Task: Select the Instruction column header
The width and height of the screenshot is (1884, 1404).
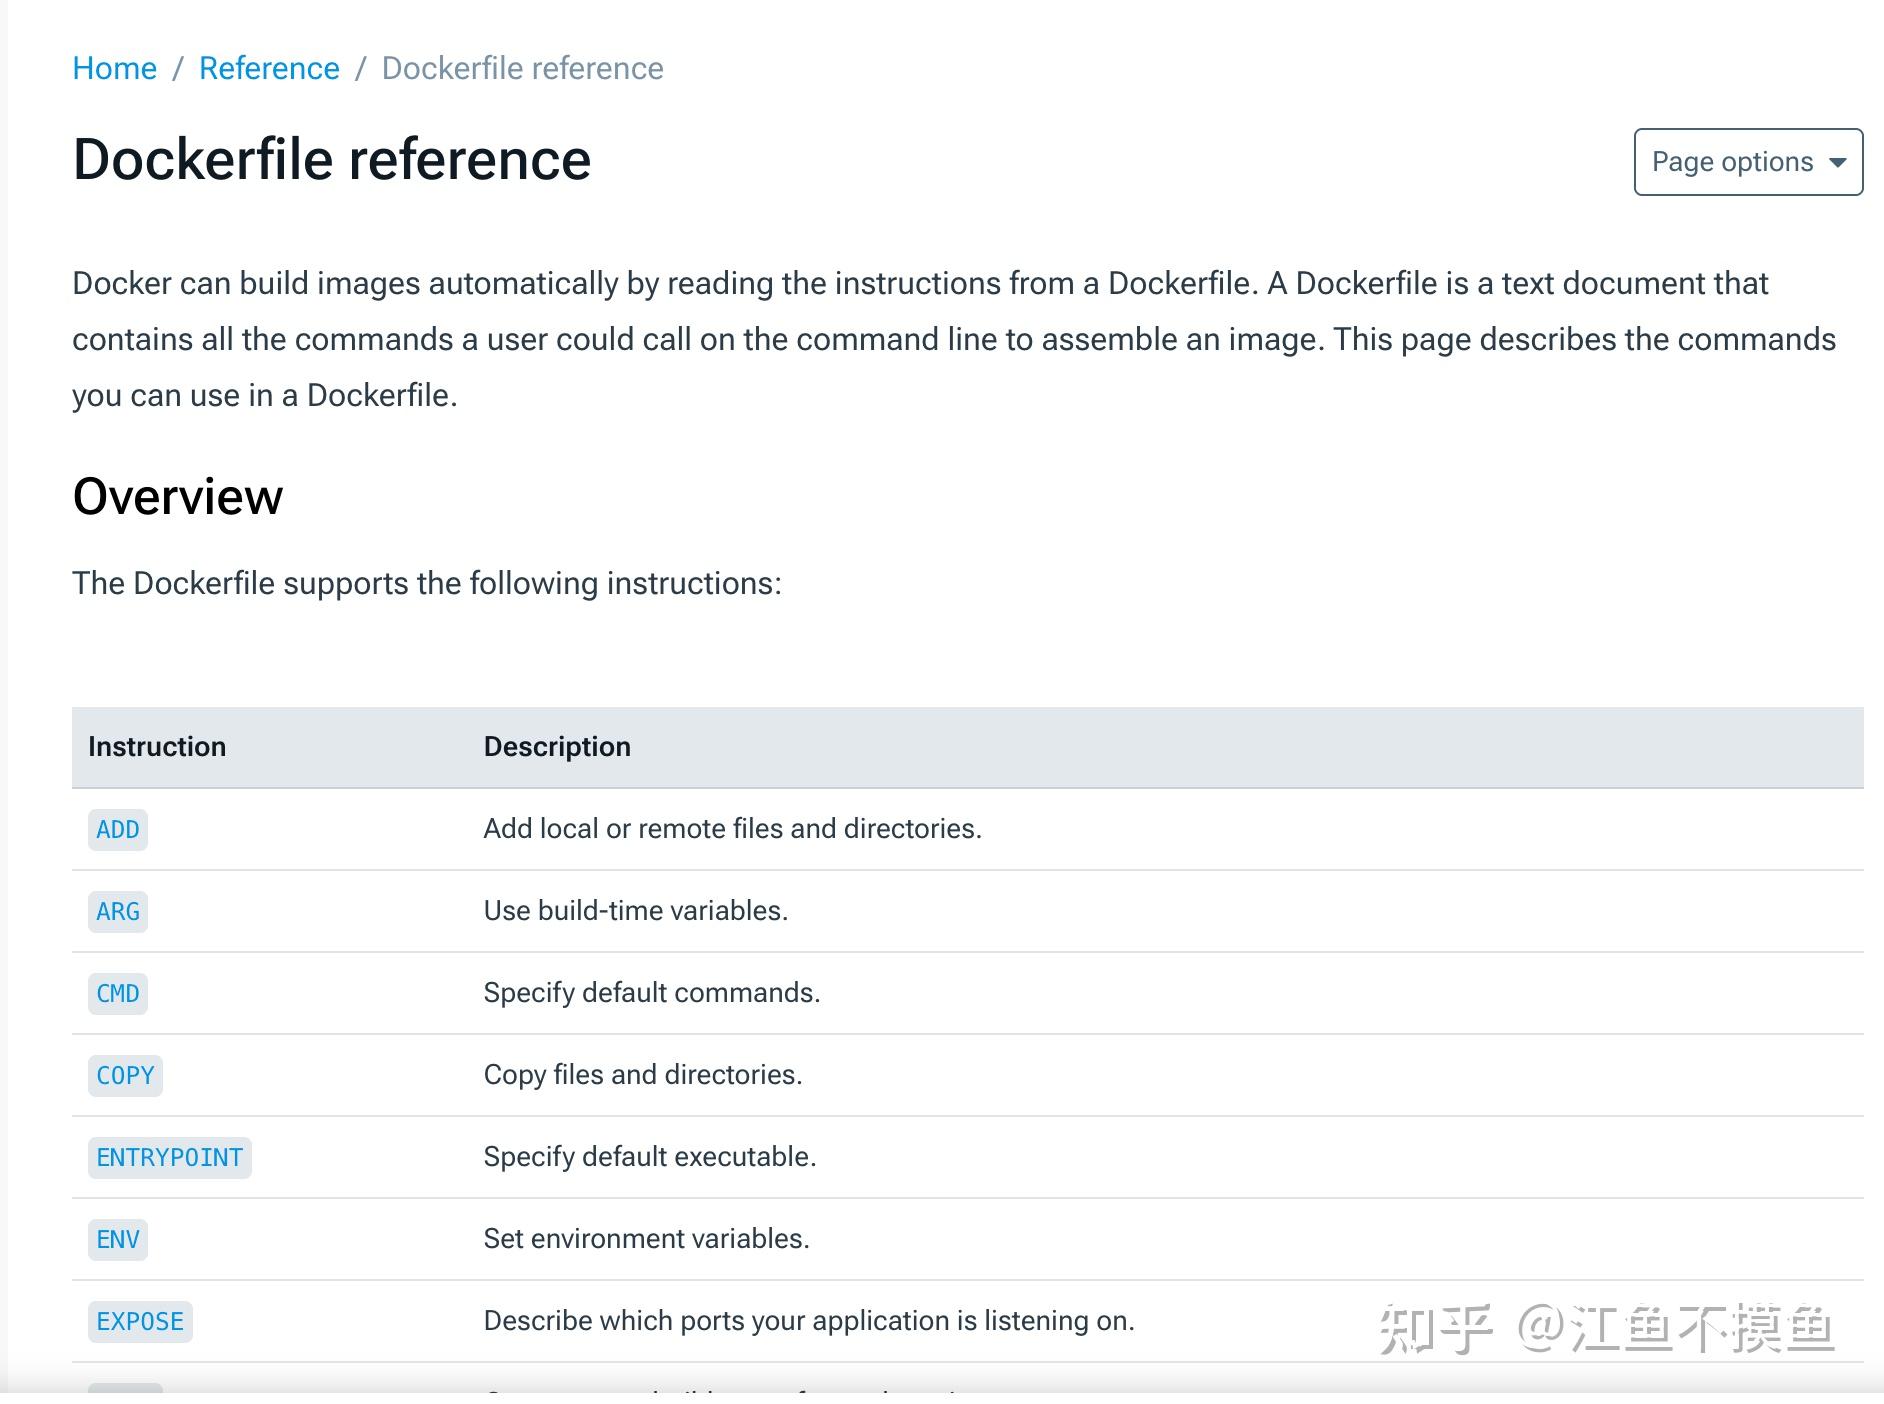Action: click(x=156, y=746)
